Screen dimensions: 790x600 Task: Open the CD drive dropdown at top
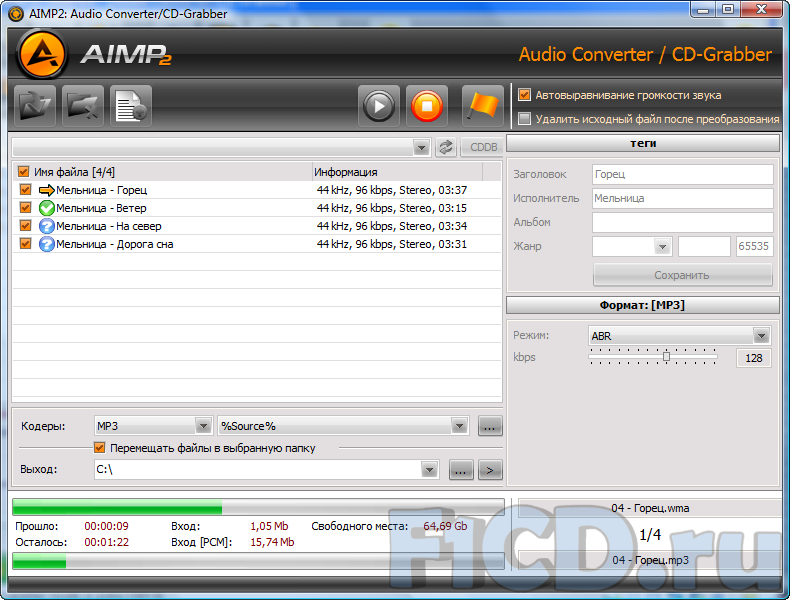point(421,148)
